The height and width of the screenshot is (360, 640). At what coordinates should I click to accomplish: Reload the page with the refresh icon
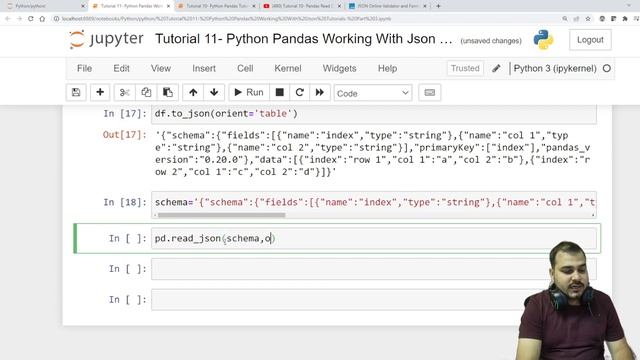pyautogui.click(x=31, y=19)
